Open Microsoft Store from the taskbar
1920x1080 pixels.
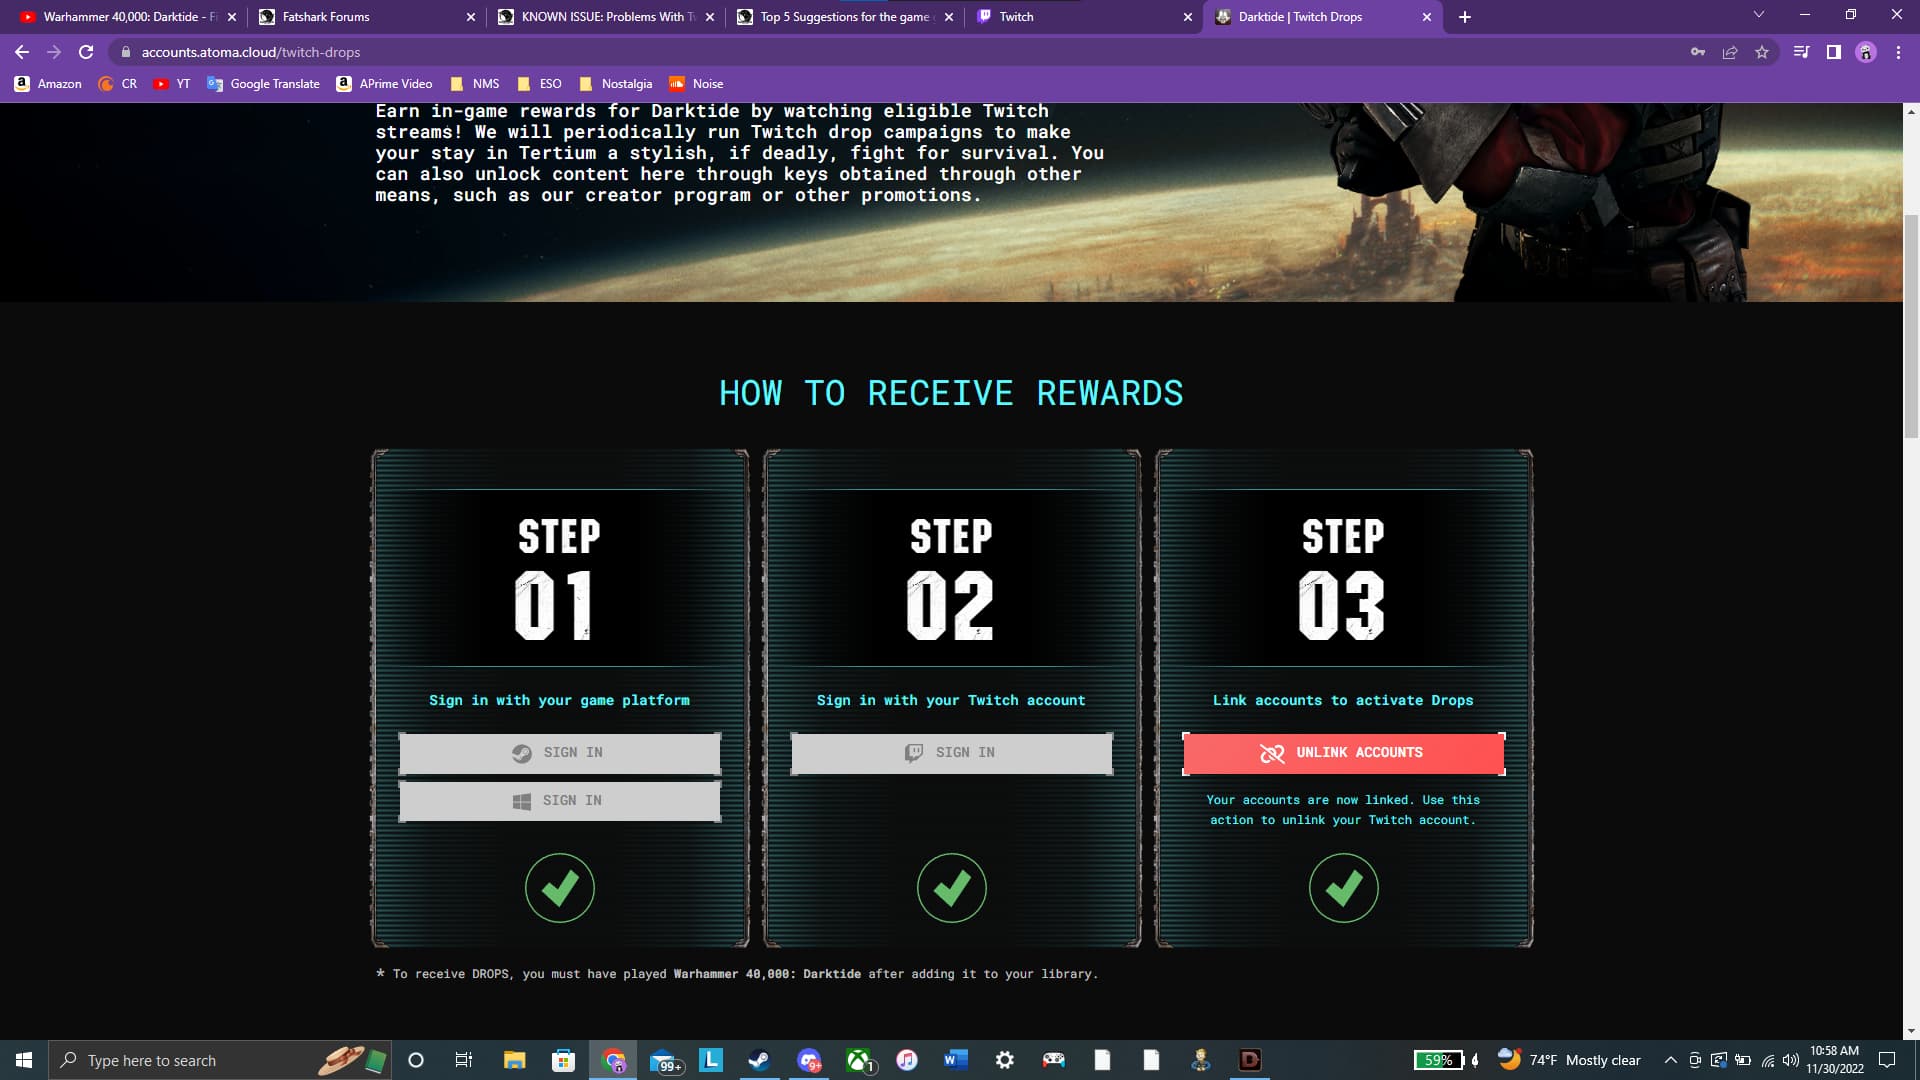[x=563, y=1060]
